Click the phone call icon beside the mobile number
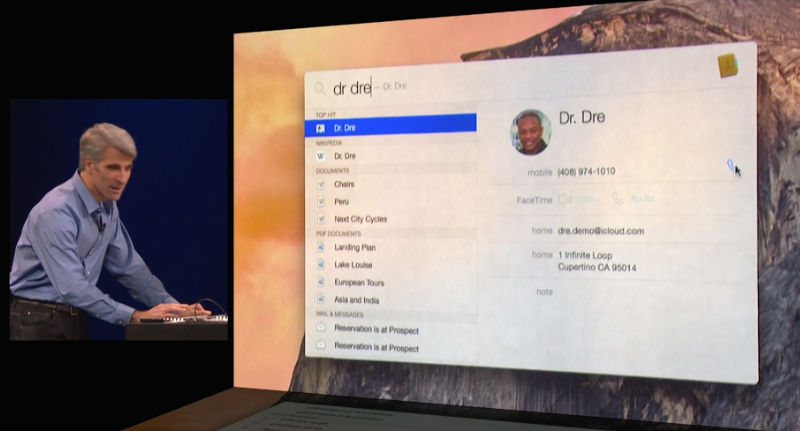Viewport: 800px width, 431px height. click(731, 165)
